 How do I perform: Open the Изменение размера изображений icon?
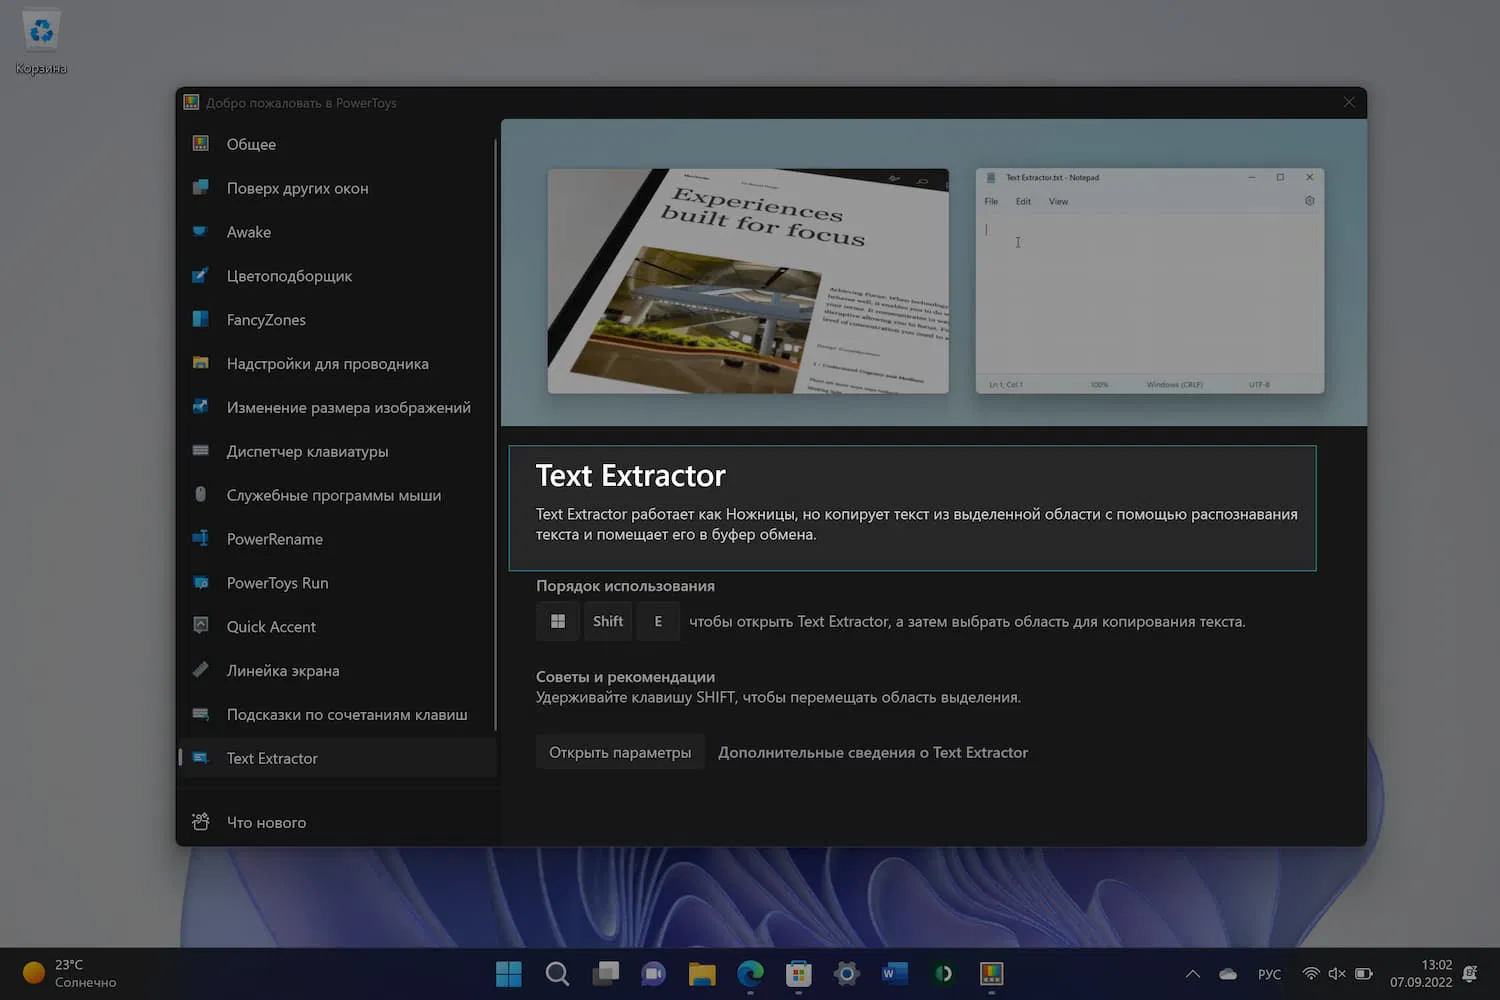tap(200, 407)
